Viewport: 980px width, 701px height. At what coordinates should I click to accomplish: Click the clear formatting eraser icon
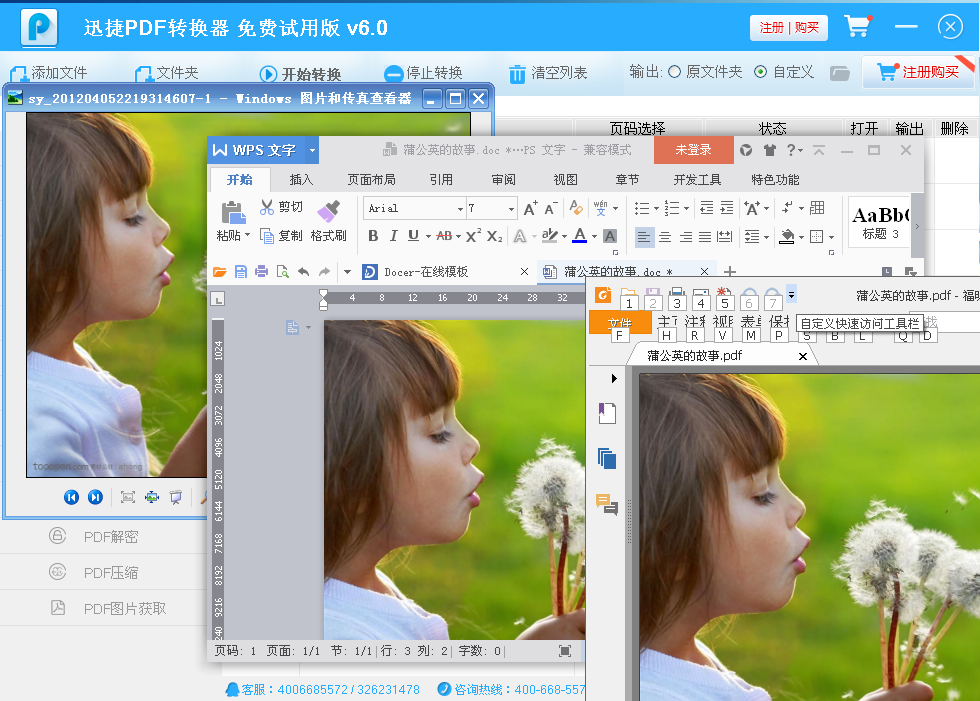pos(576,207)
